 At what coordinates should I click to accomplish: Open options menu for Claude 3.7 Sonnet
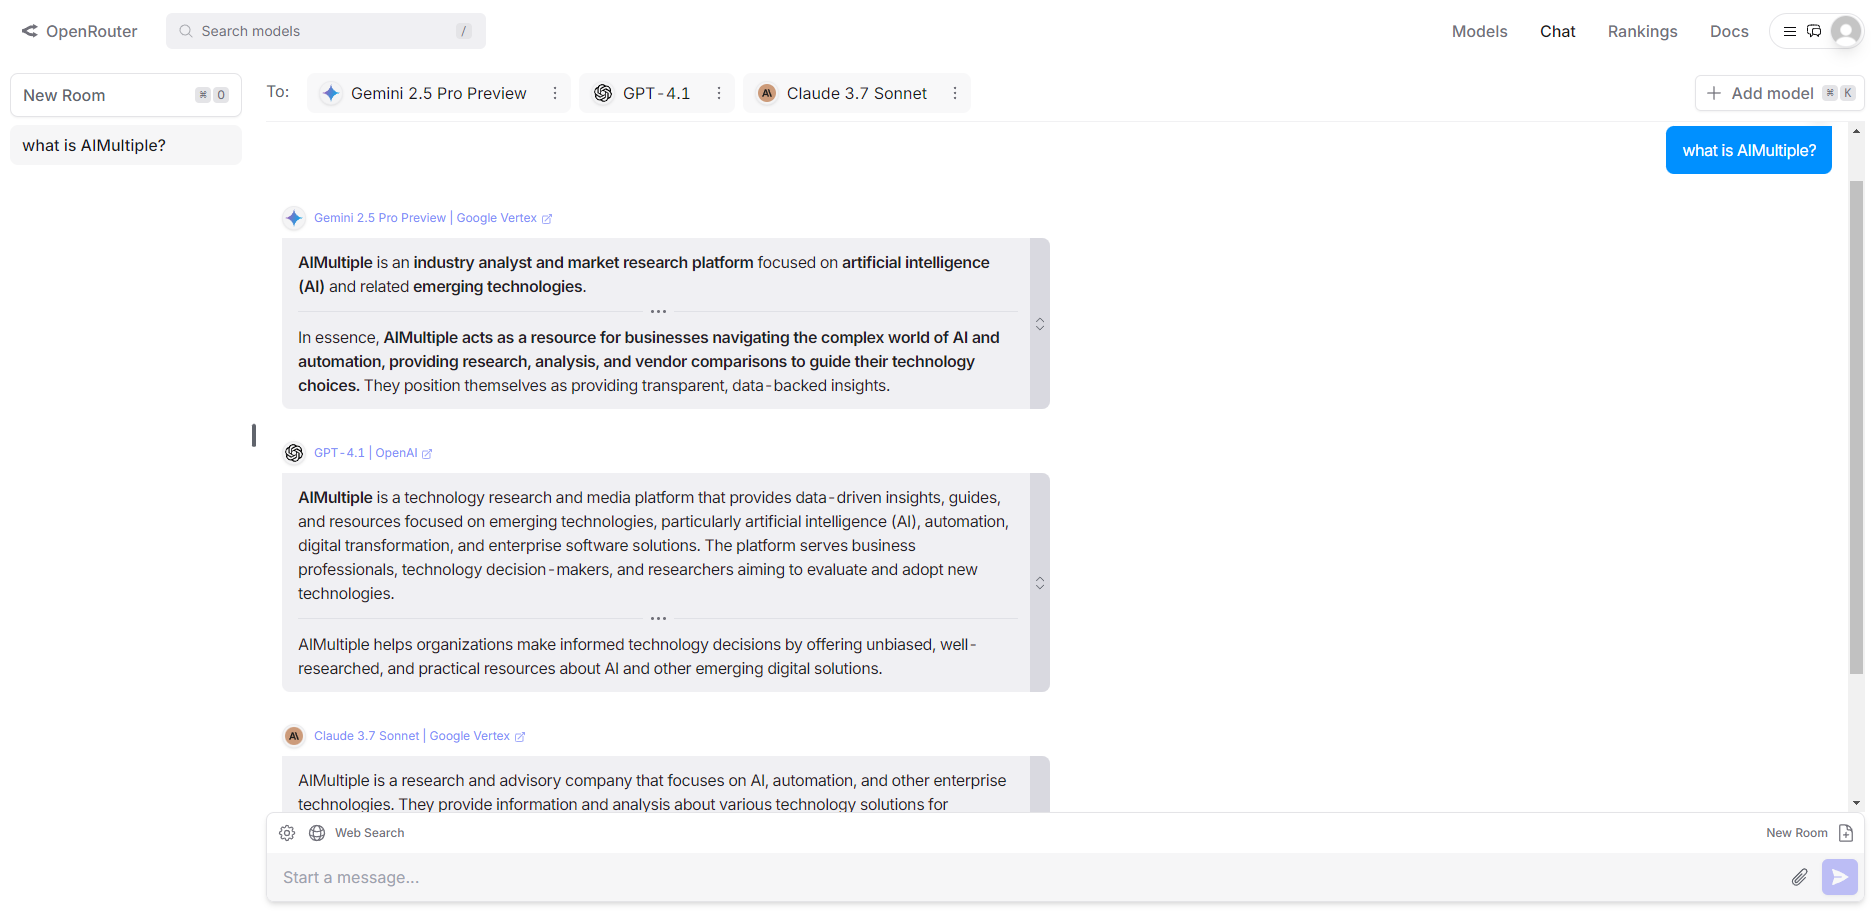955,93
